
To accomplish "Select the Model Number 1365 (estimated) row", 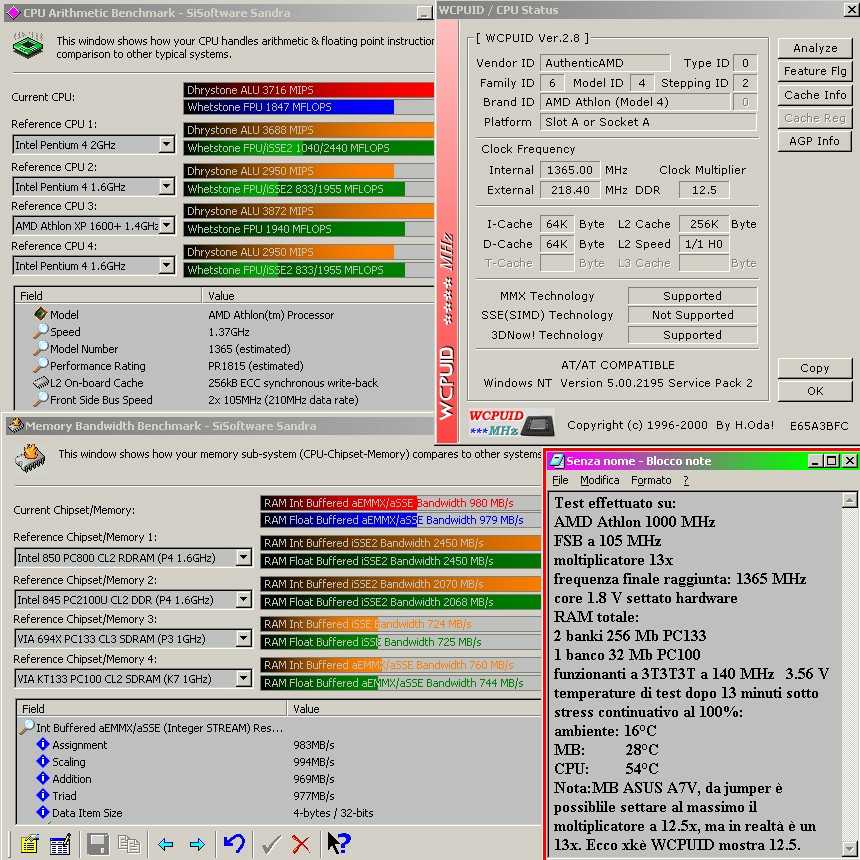I will point(224,349).
